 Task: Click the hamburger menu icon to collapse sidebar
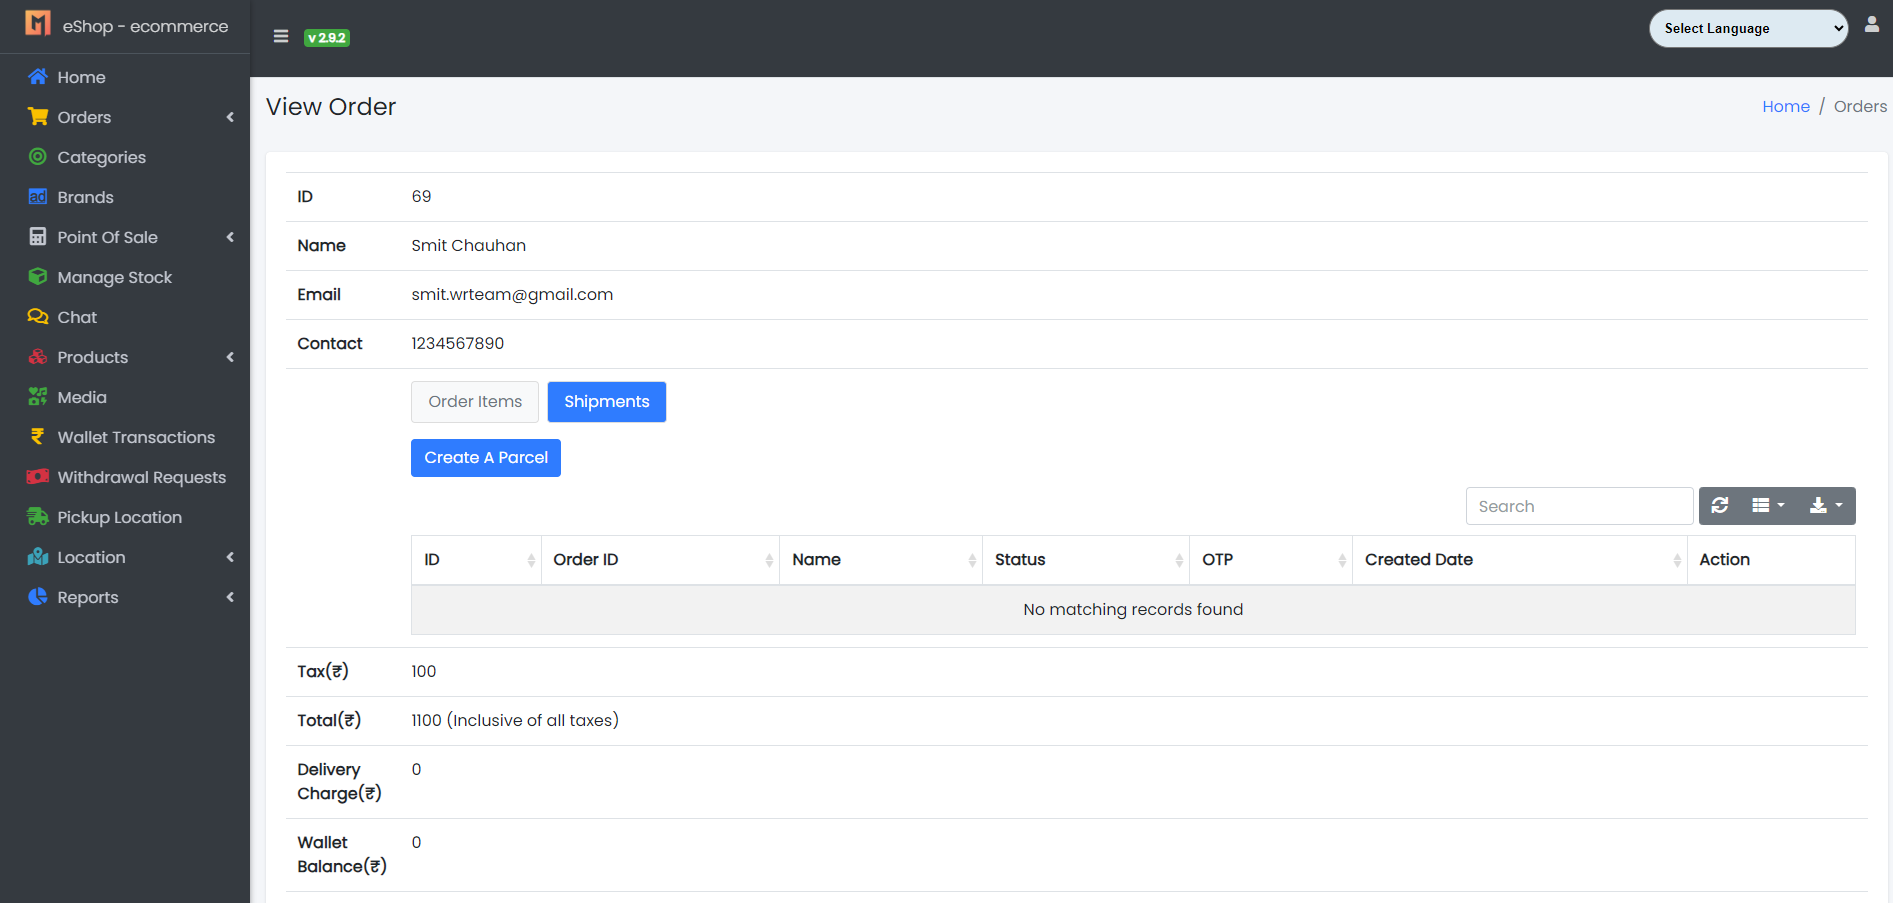click(281, 37)
